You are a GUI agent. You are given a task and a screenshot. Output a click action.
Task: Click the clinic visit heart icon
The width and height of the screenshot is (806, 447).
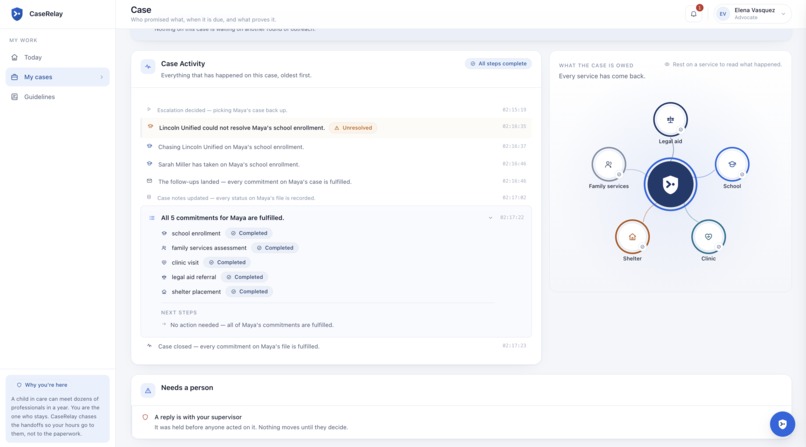(164, 263)
